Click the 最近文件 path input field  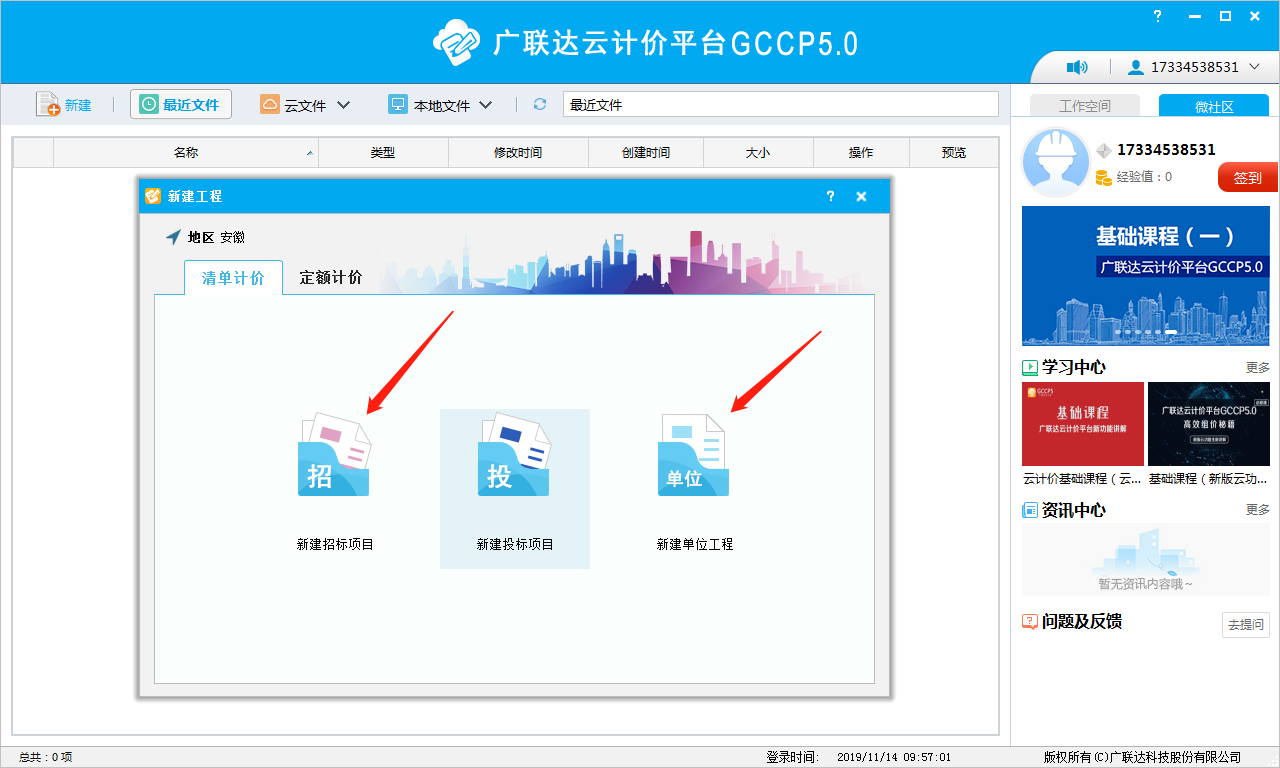[781, 104]
